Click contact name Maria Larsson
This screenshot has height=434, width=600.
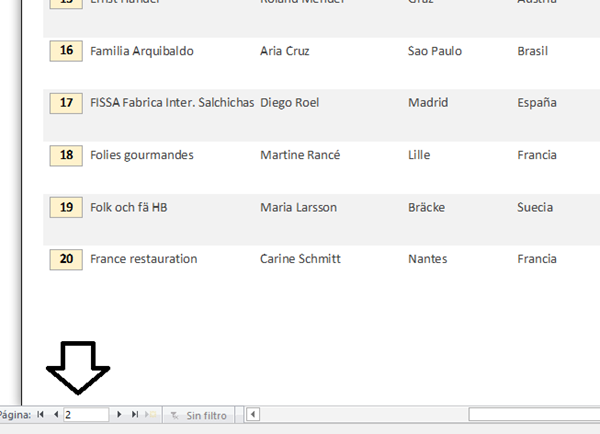tap(298, 207)
